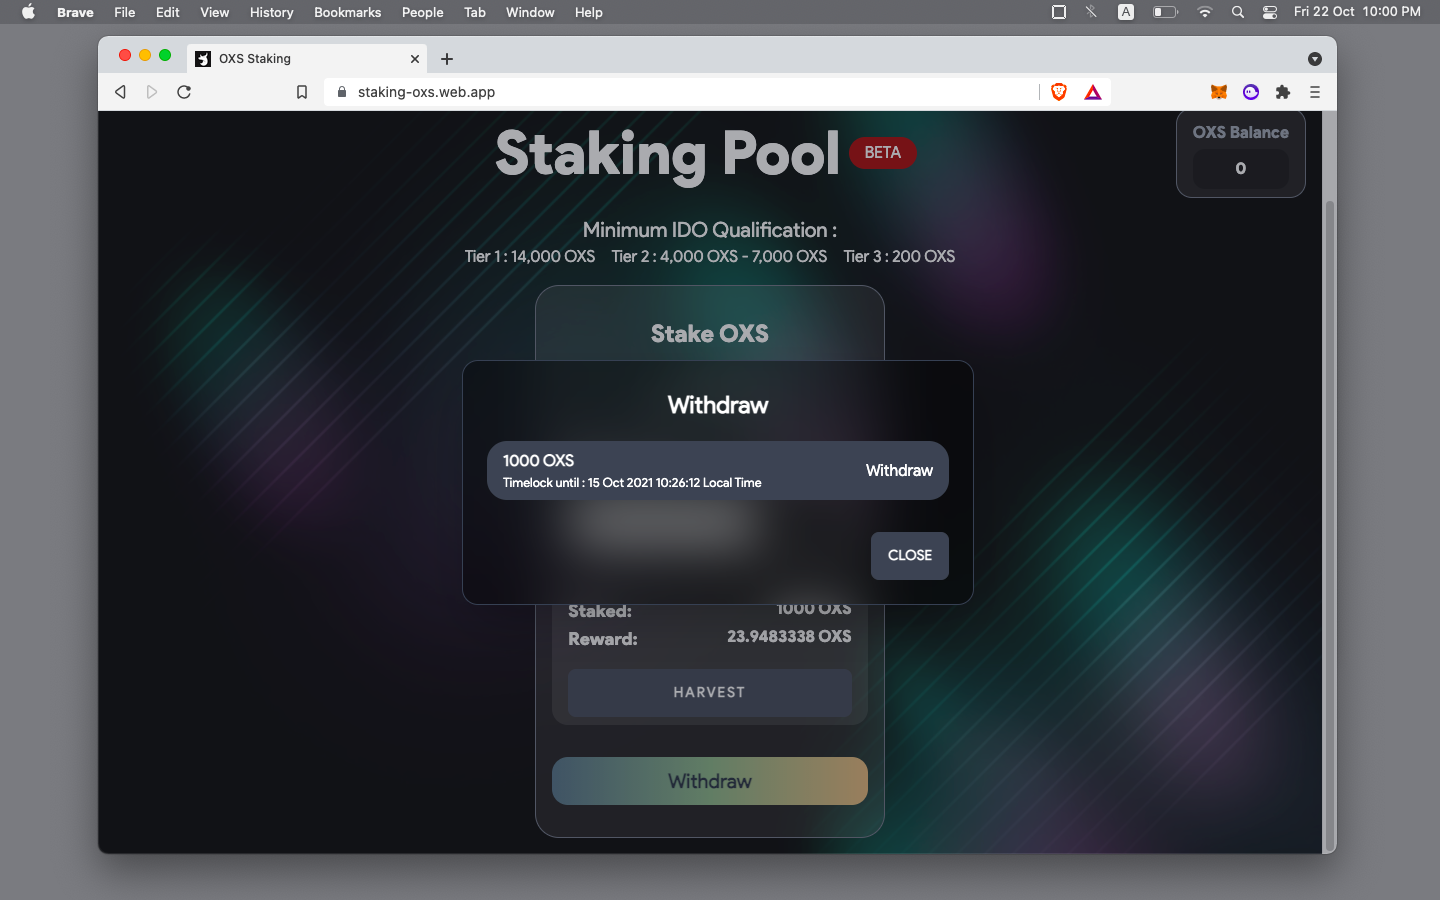The height and width of the screenshot is (900, 1440).
Task: Withdraw the 1000 OXS stake entry
Action: [x=899, y=470]
